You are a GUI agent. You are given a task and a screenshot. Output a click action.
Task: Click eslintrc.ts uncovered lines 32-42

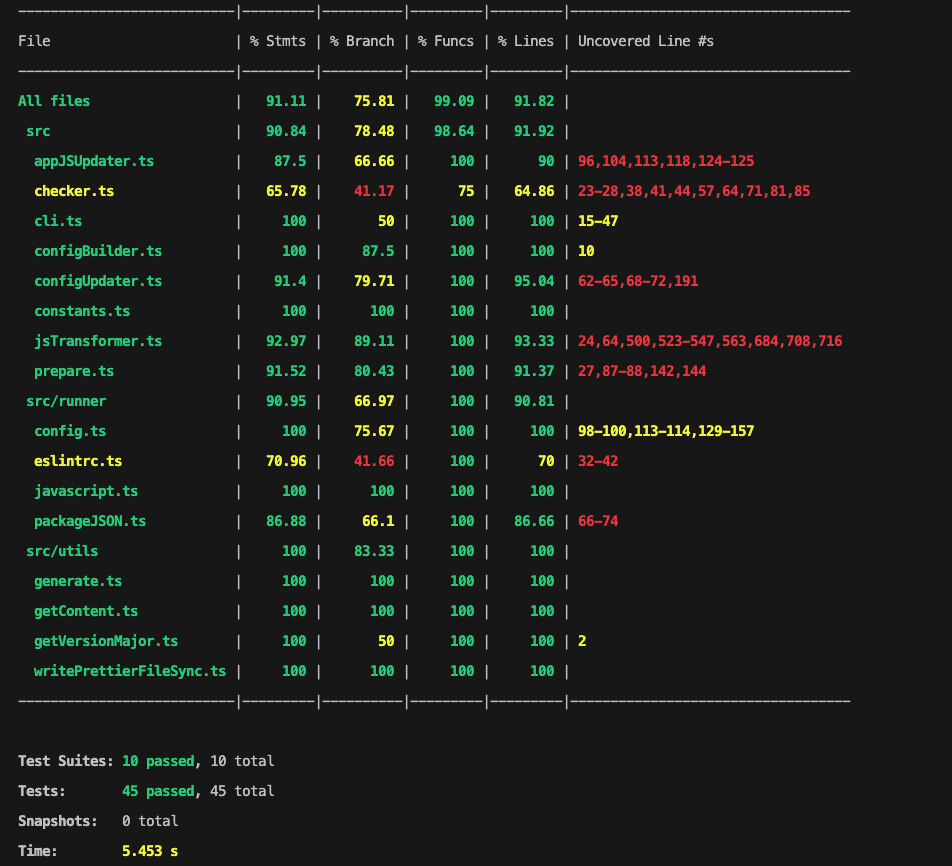598,462
